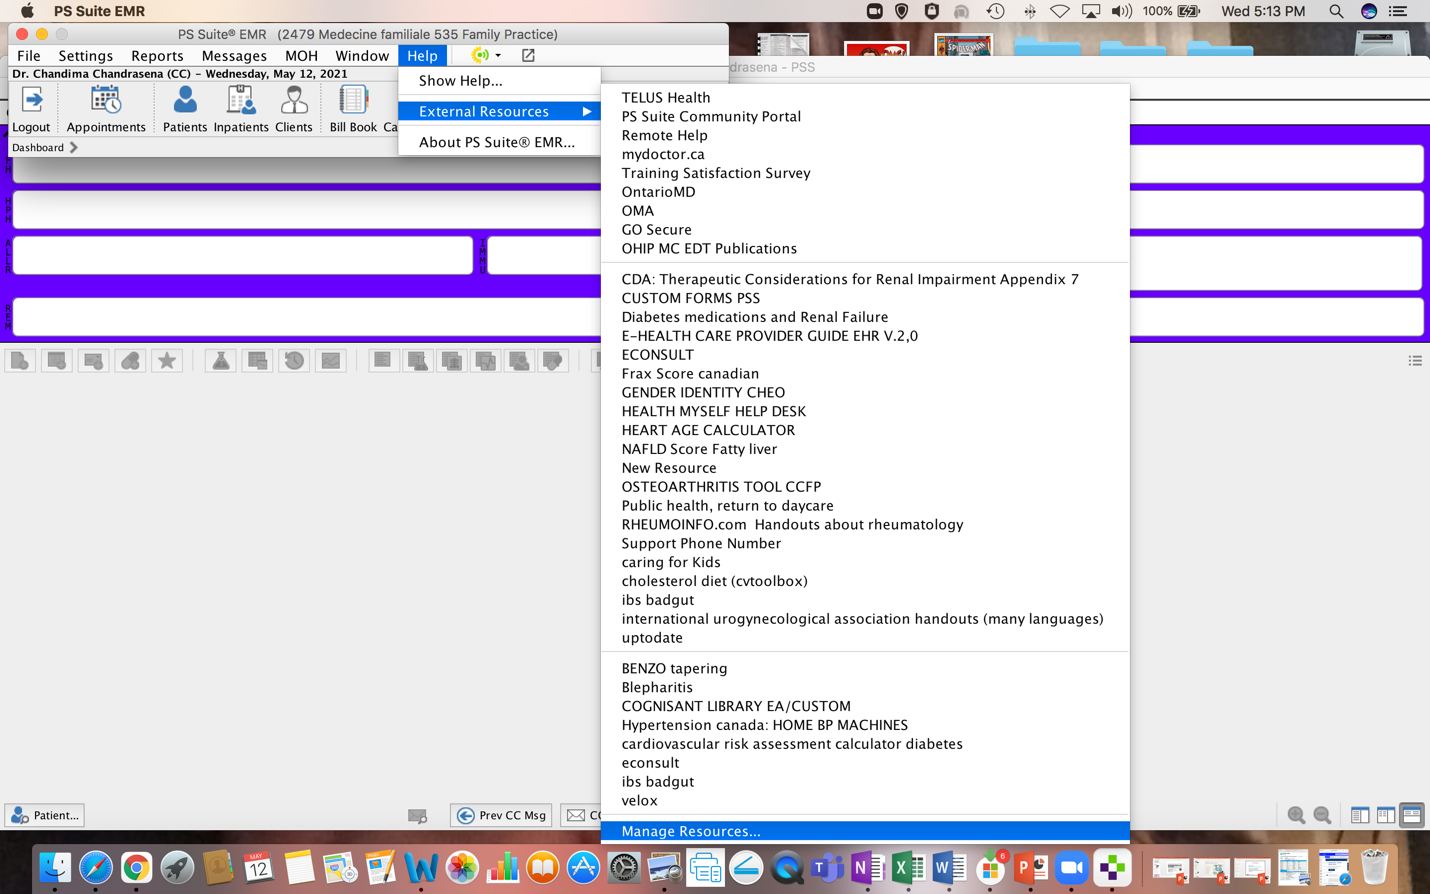Open the Inpatients toolbar icon
Image resolution: width=1430 pixels, height=894 pixels.
point(241,109)
